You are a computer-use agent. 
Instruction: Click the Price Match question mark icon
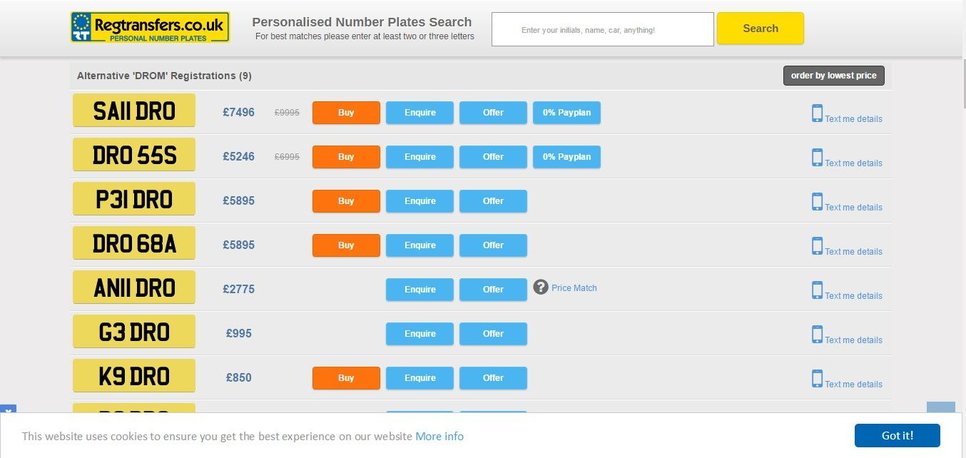click(541, 287)
